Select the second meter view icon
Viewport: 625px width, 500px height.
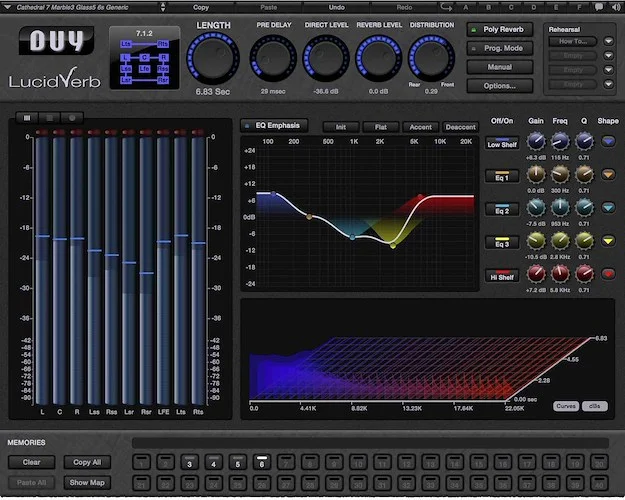[x=50, y=118]
